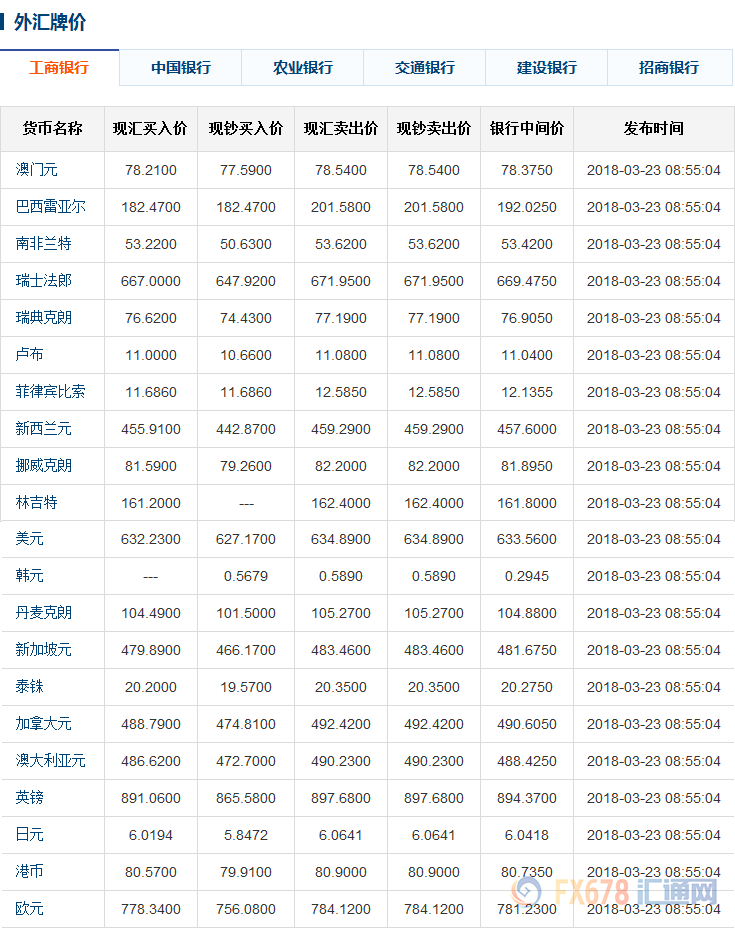The image size is (735, 928).
Task: Select the 工商银行 tab
Action: coord(59,67)
